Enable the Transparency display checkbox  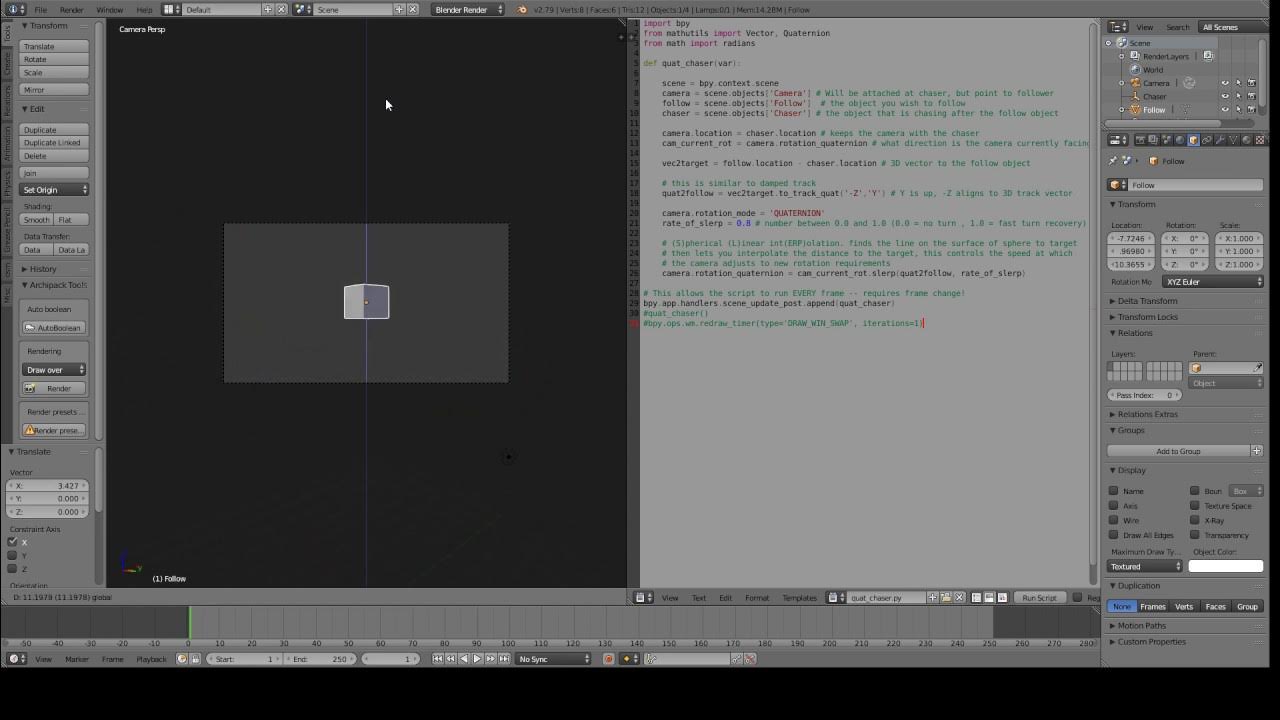(1195, 536)
